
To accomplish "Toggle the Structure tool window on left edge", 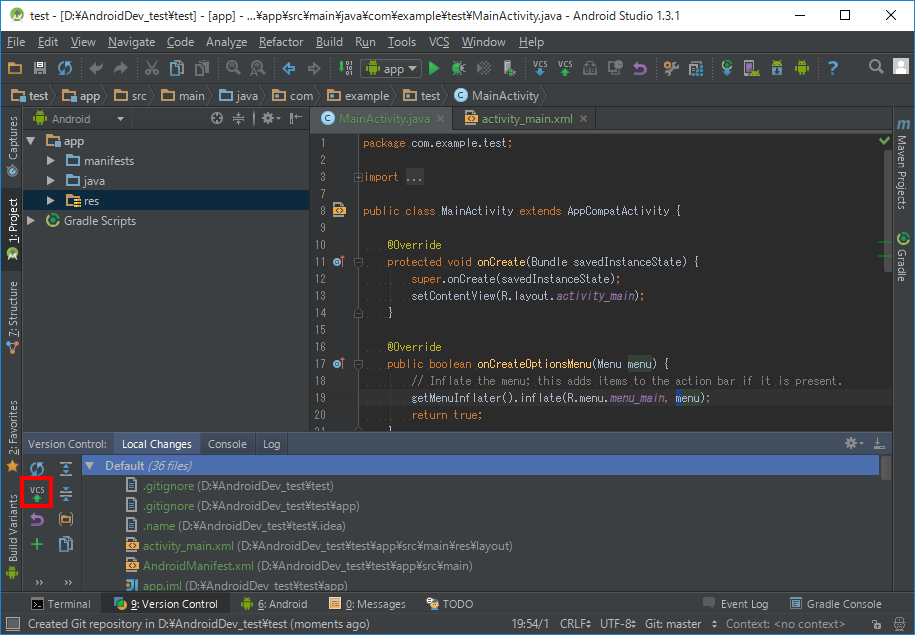I will [13, 316].
